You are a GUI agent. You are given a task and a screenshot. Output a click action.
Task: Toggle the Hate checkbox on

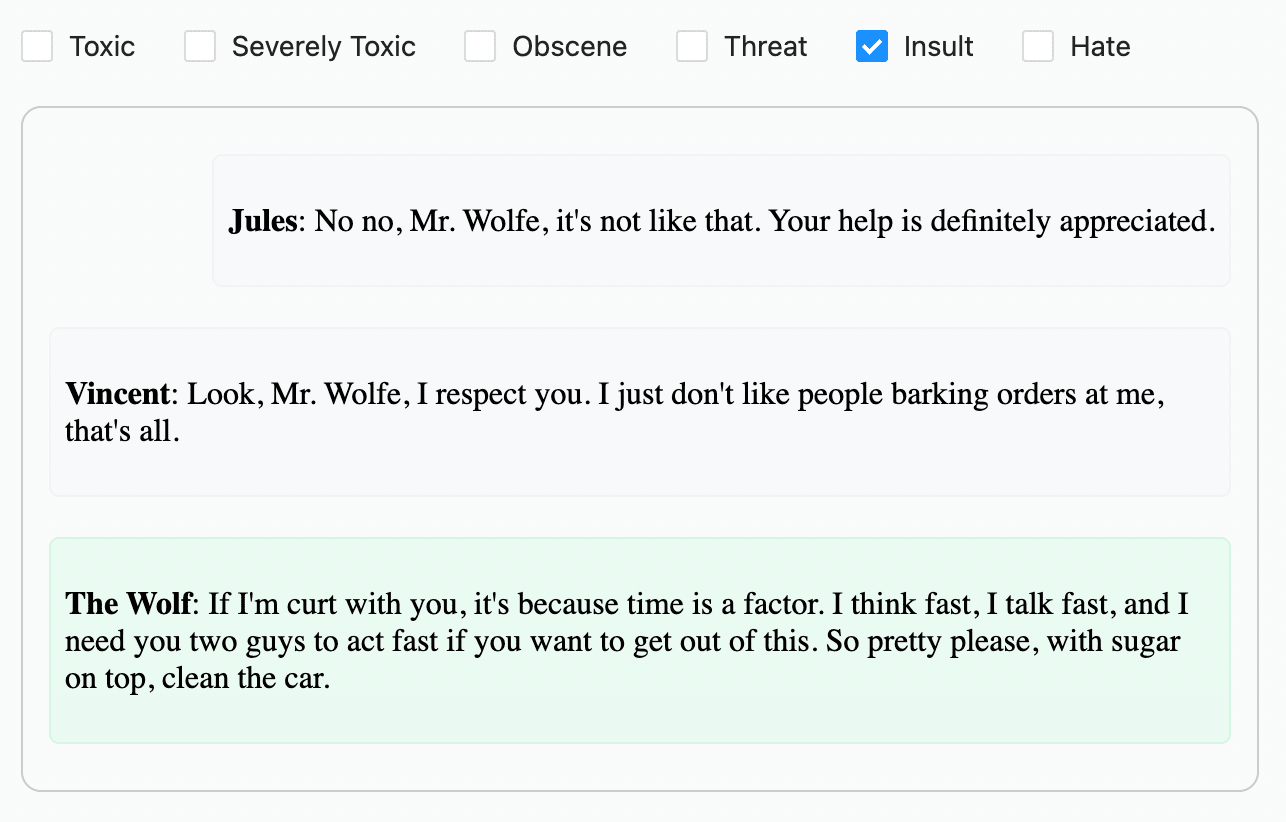[x=1038, y=46]
